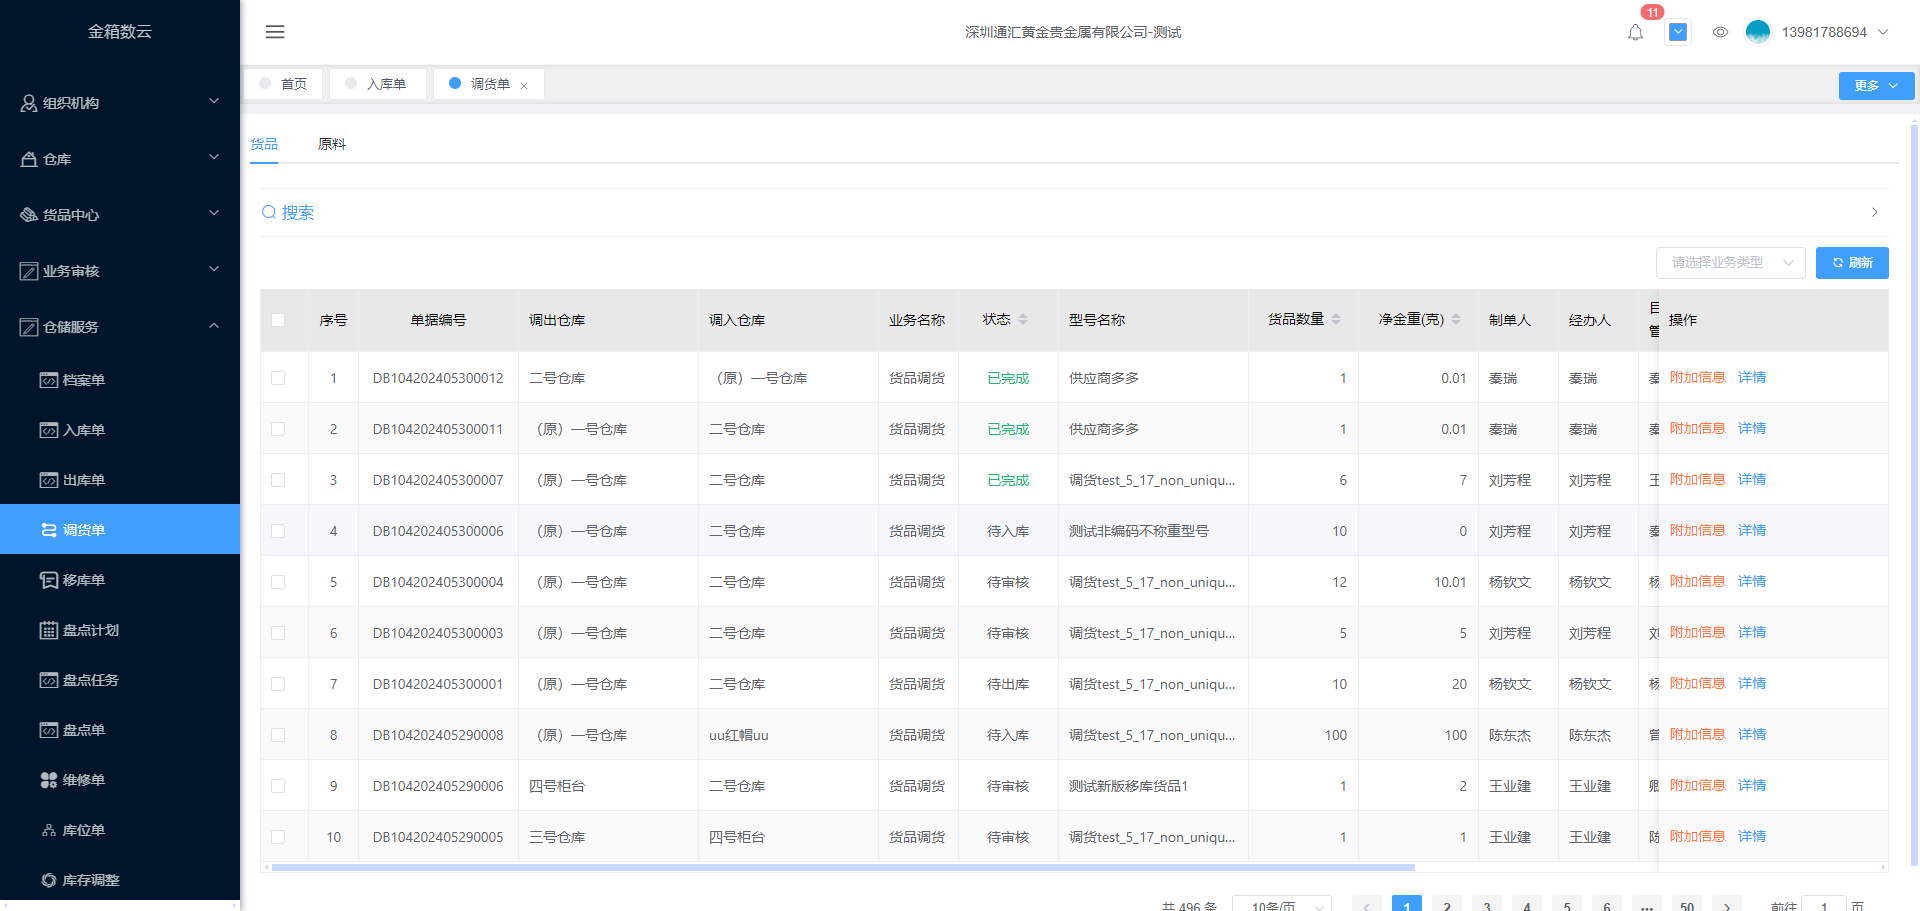Expand the search panel chevron

click(1874, 212)
